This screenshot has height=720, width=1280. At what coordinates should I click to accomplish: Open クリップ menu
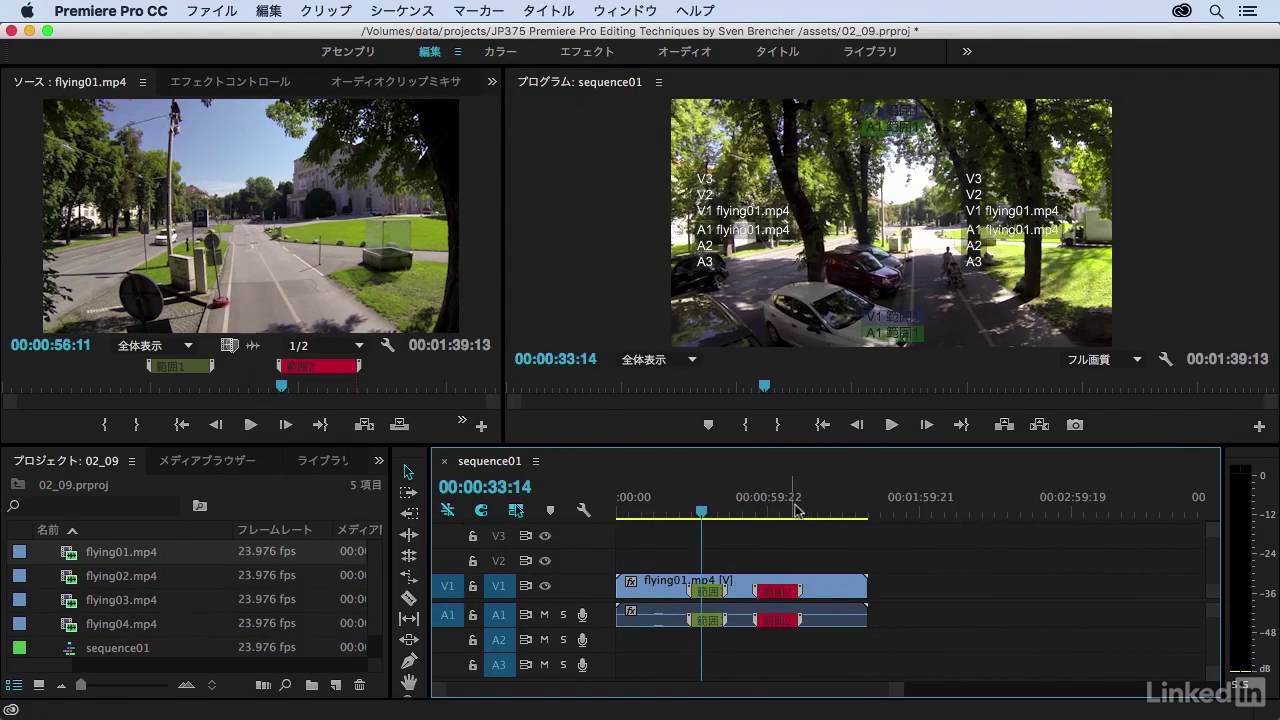point(326,11)
